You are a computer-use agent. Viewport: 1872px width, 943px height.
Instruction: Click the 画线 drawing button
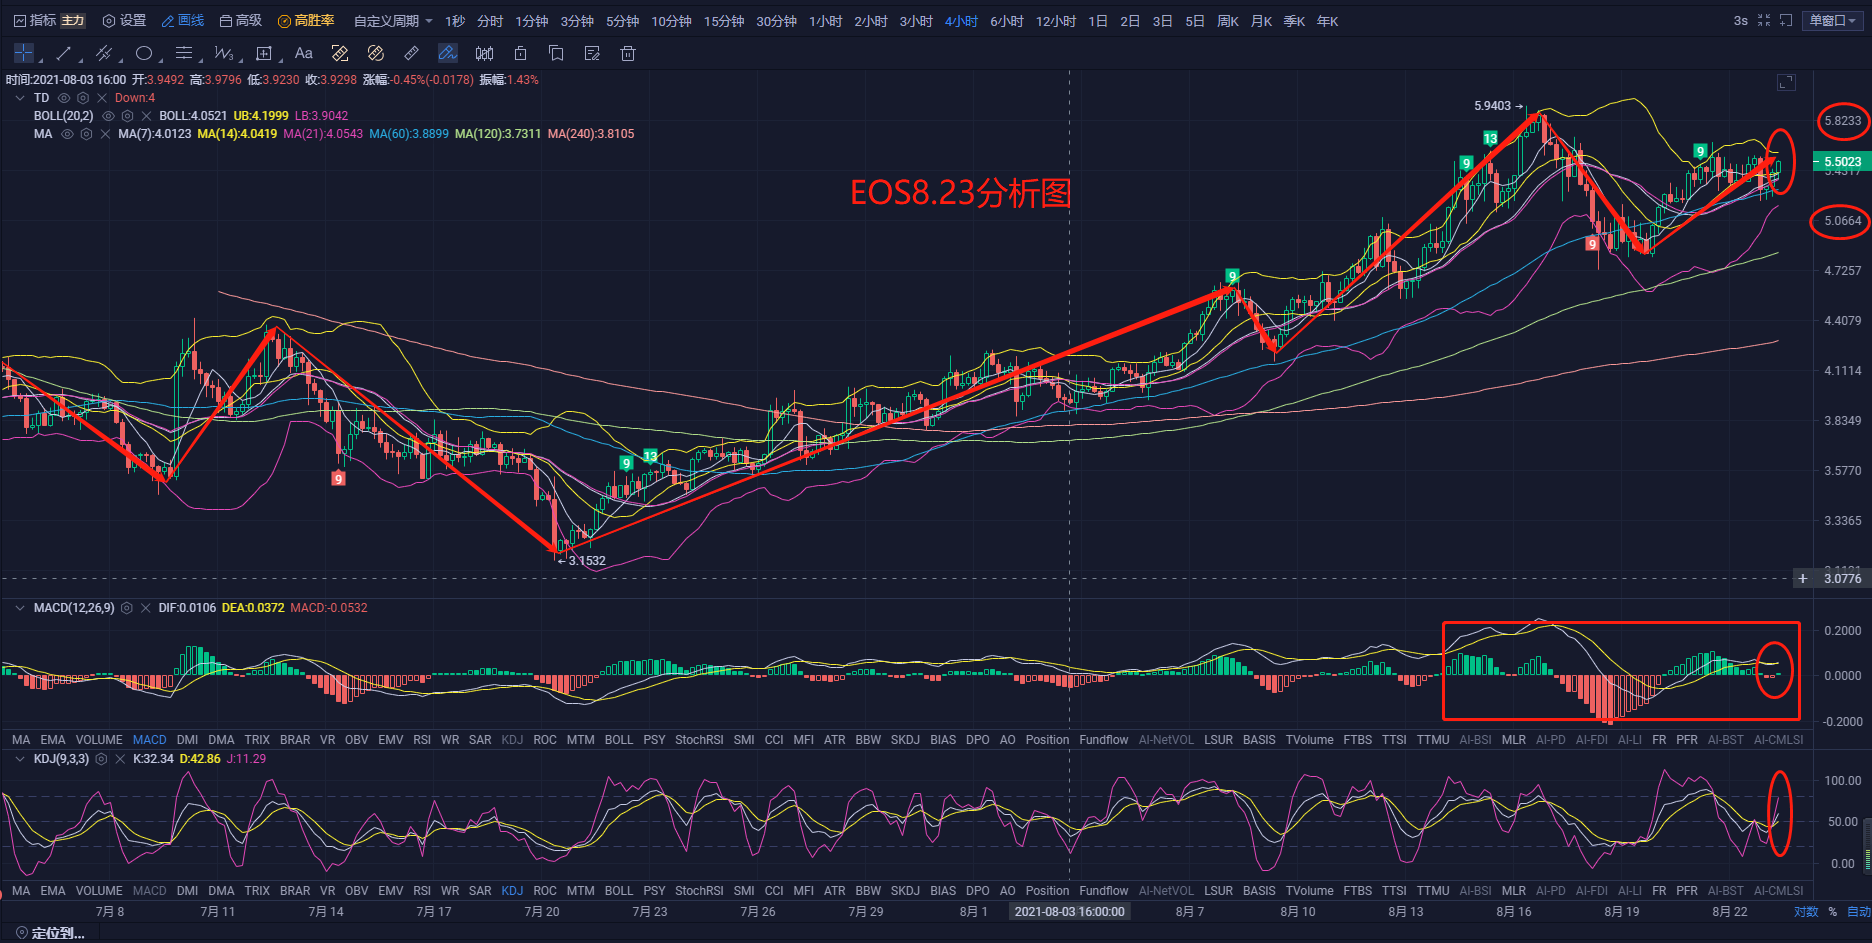(x=183, y=21)
